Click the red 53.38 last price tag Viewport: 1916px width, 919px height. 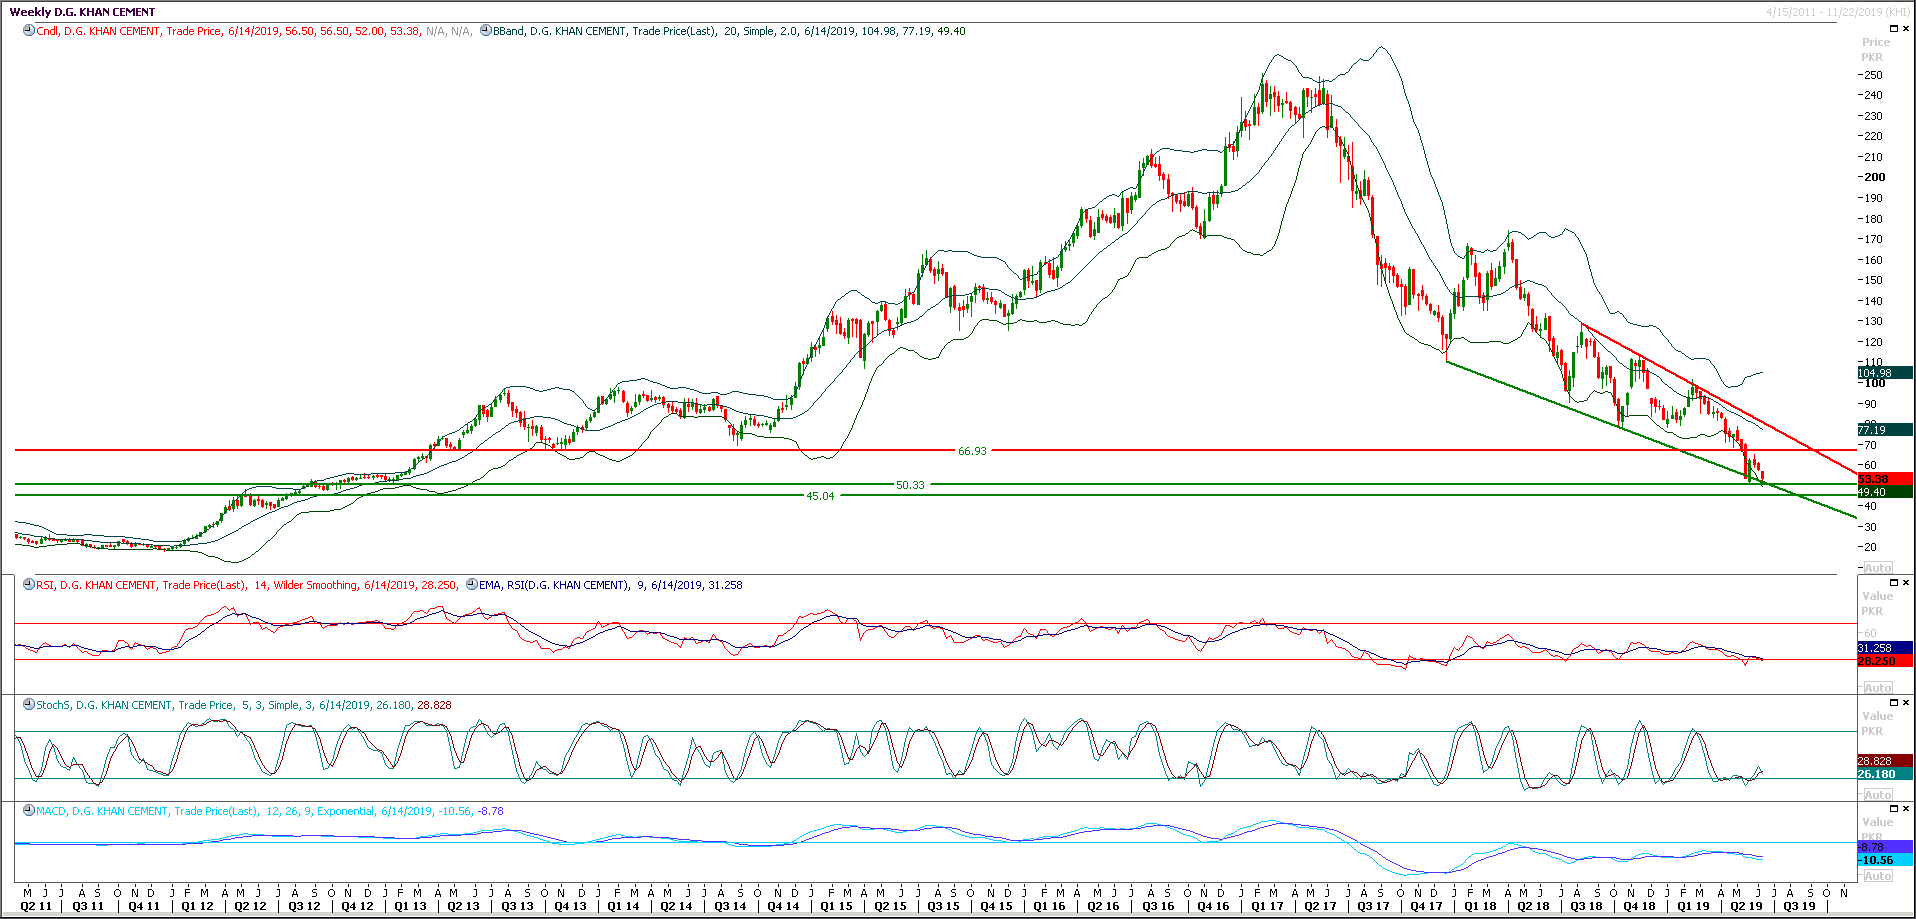(1885, 480)
